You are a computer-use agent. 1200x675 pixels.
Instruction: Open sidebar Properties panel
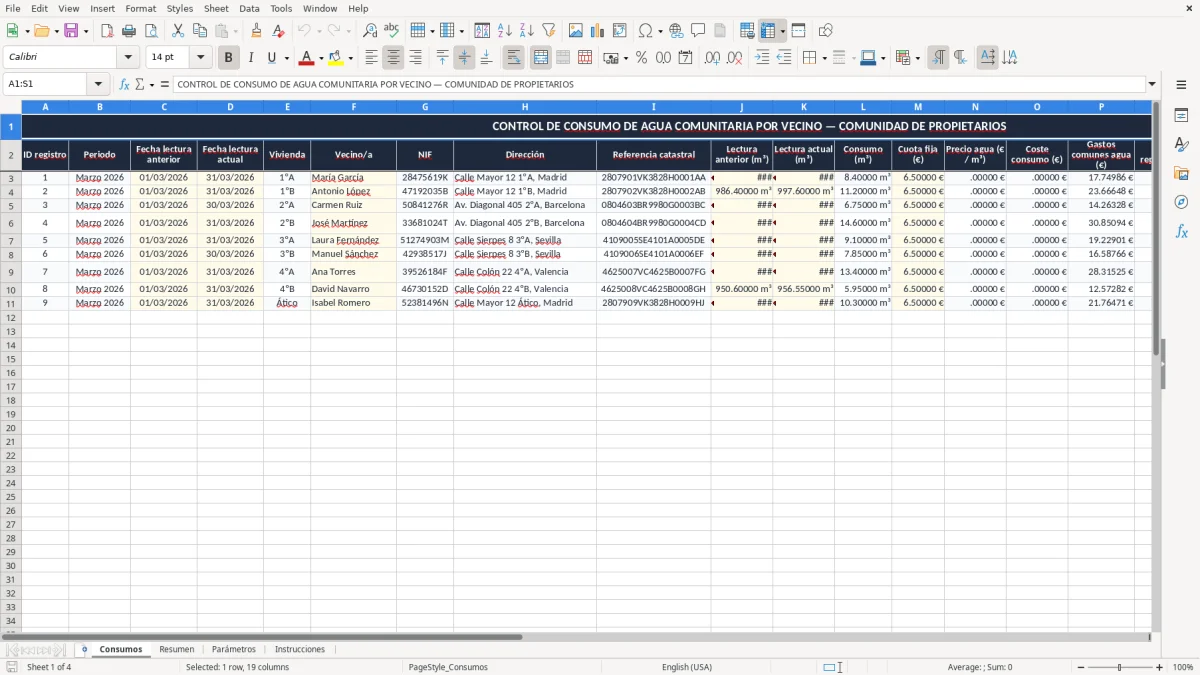click(x=1182, y=116)
